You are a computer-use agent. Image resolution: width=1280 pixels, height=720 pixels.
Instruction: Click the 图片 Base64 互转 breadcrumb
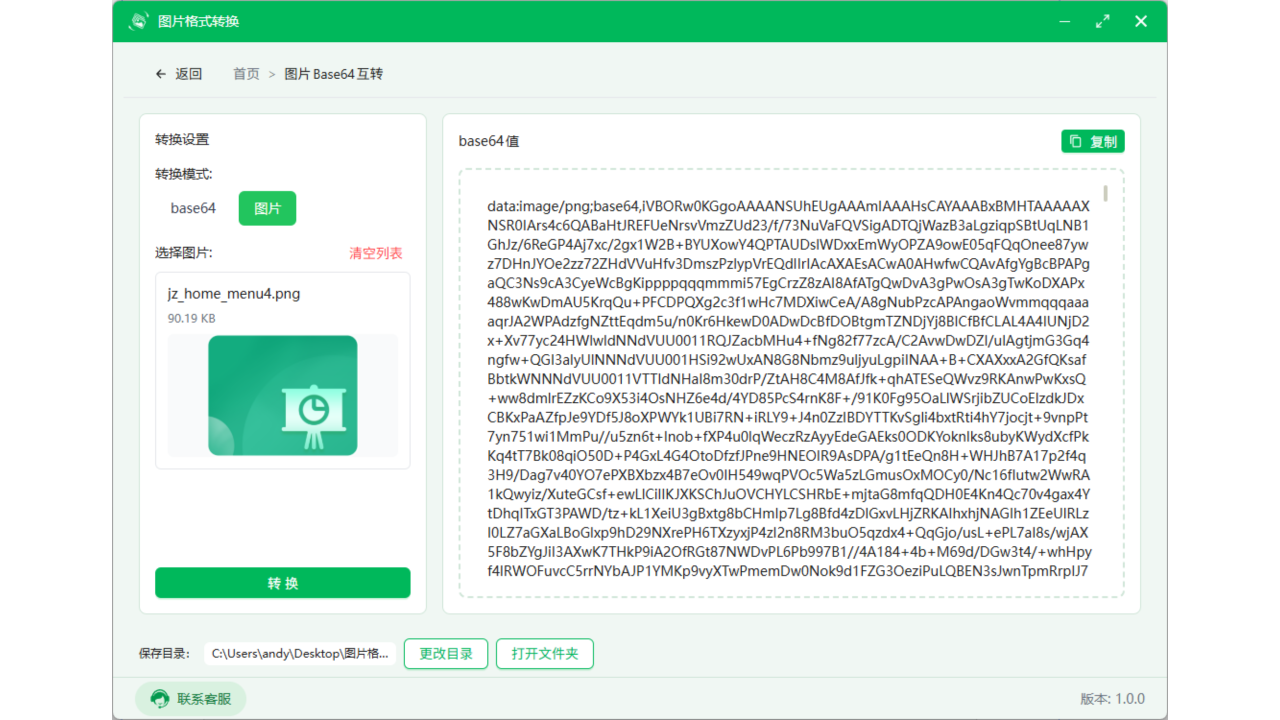pyautogui.click(x=334, y=74)
